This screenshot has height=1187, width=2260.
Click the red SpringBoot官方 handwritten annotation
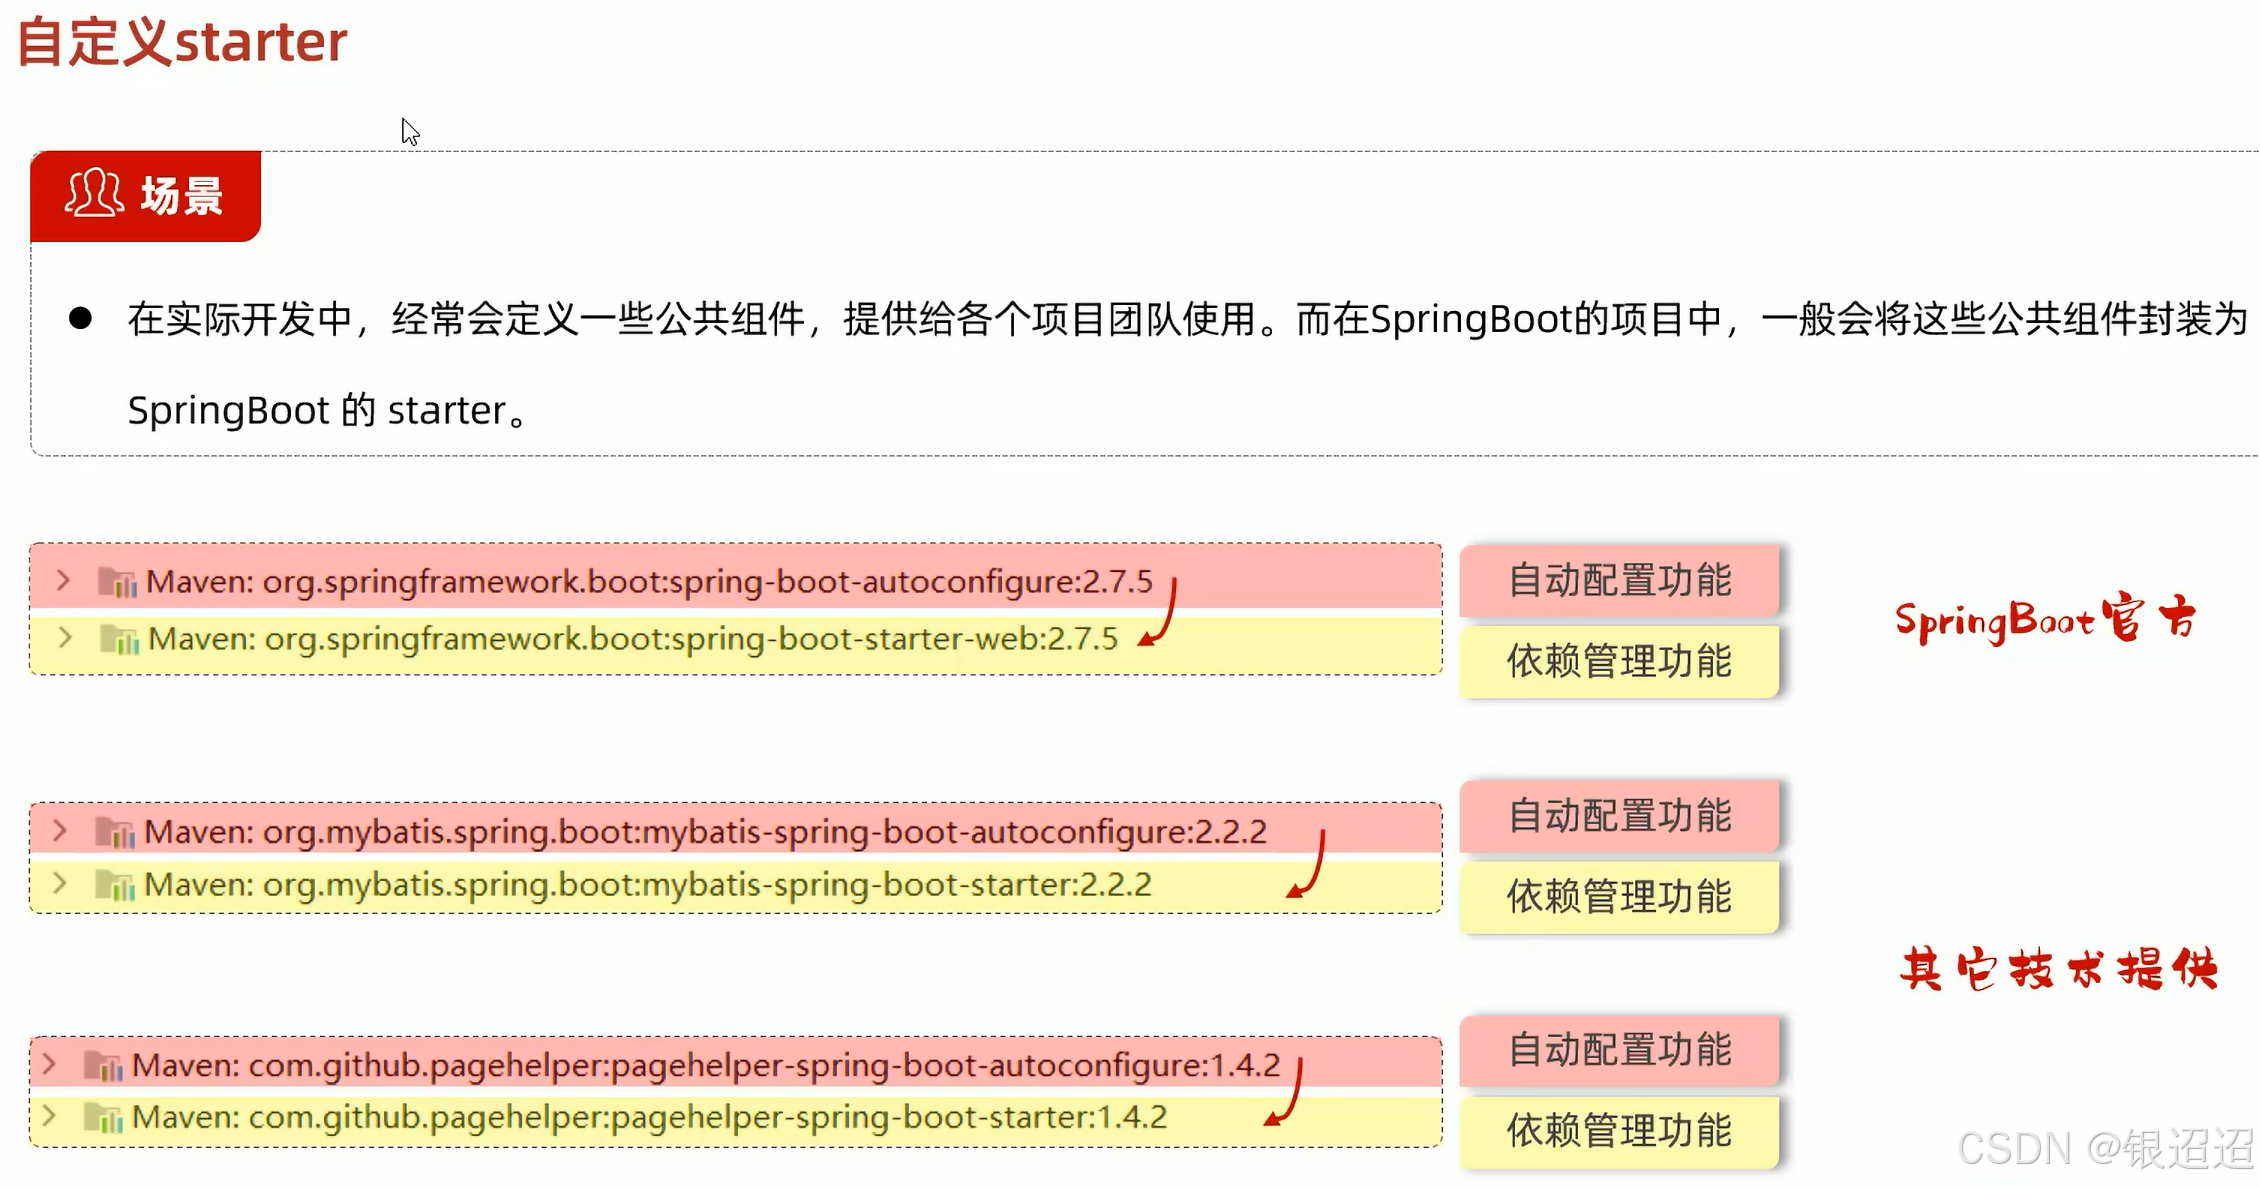[2044, 620]
